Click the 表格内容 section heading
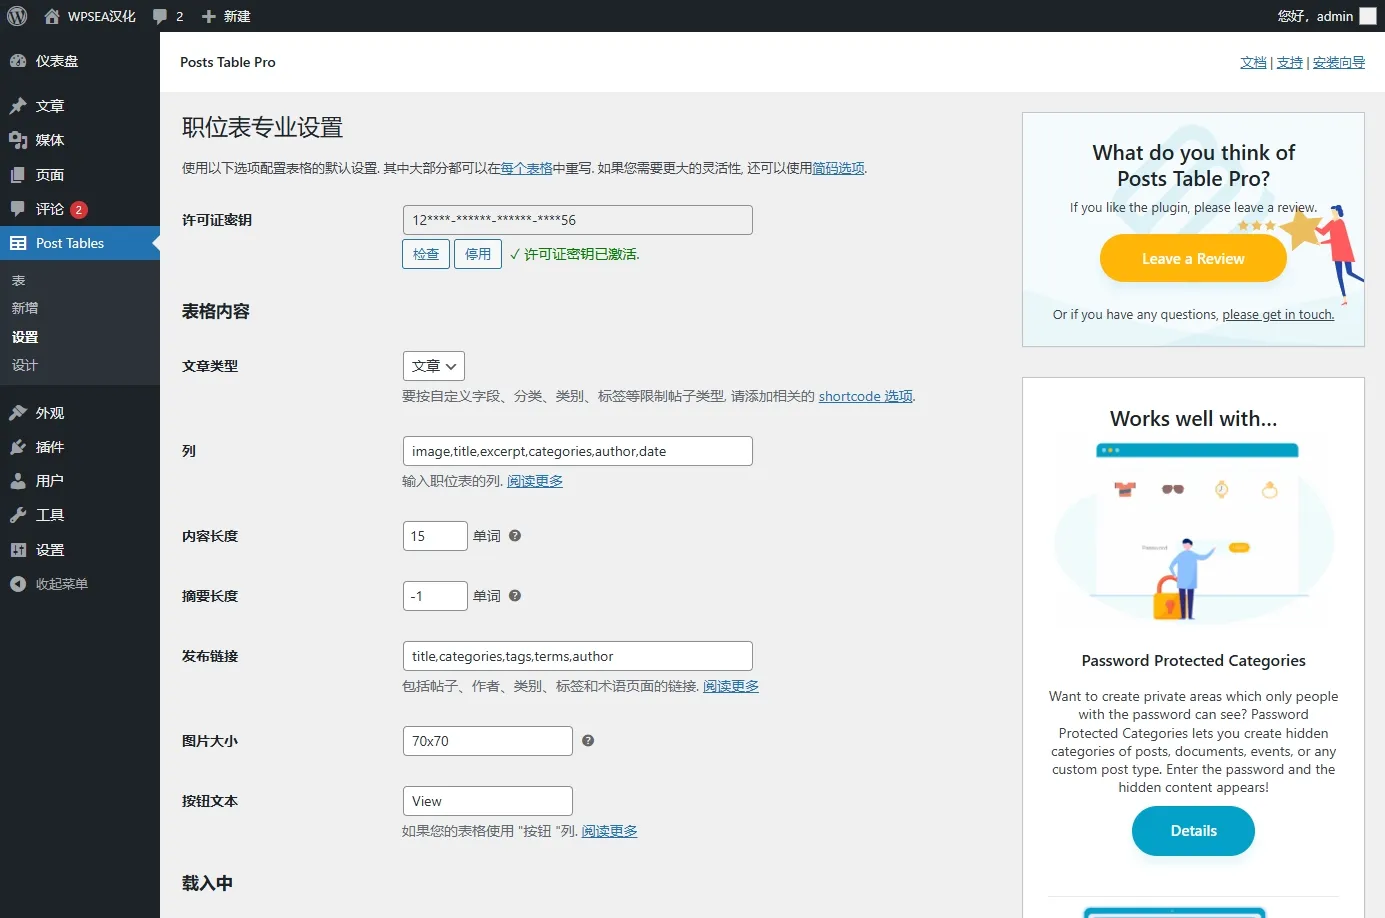The height and width of the screenshot is (918, 1385). pyautogui.click(x=216, y=311)
